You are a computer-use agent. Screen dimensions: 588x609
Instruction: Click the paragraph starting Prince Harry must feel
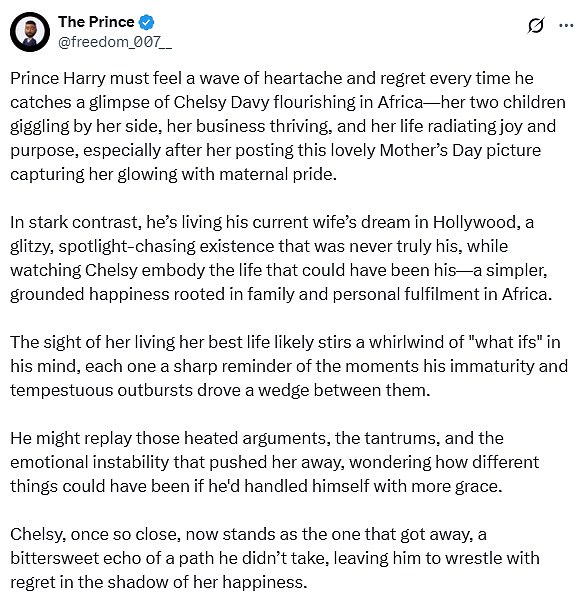(288, 126)
